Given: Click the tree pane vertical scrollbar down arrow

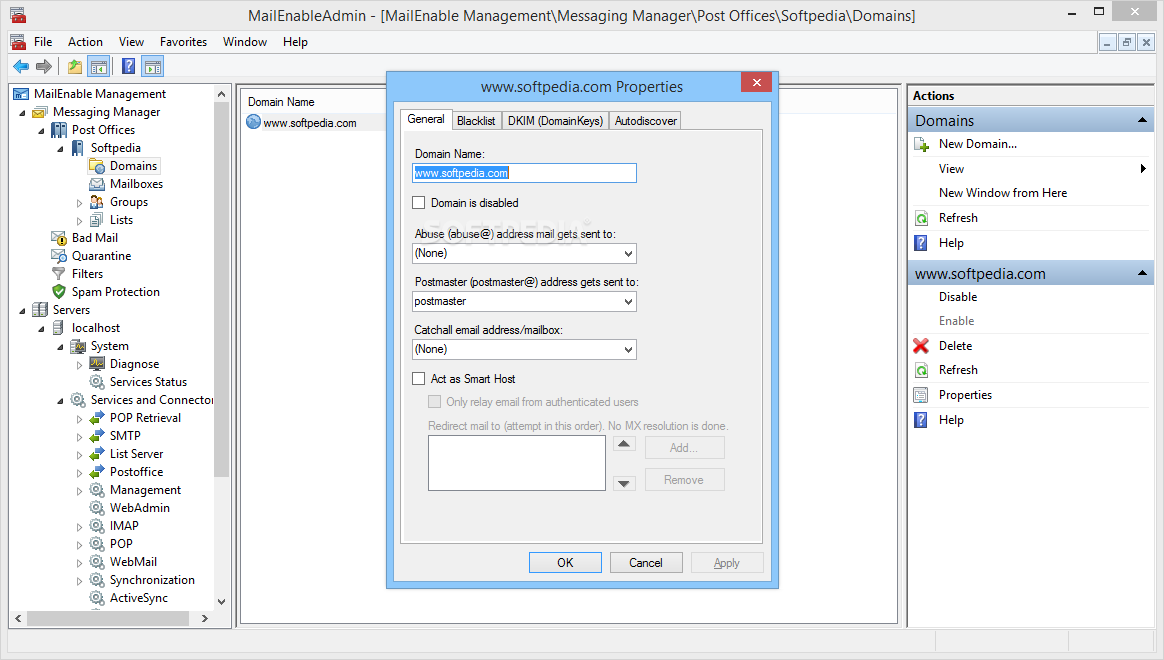Looking at the screenshot, I should (221, 601).
